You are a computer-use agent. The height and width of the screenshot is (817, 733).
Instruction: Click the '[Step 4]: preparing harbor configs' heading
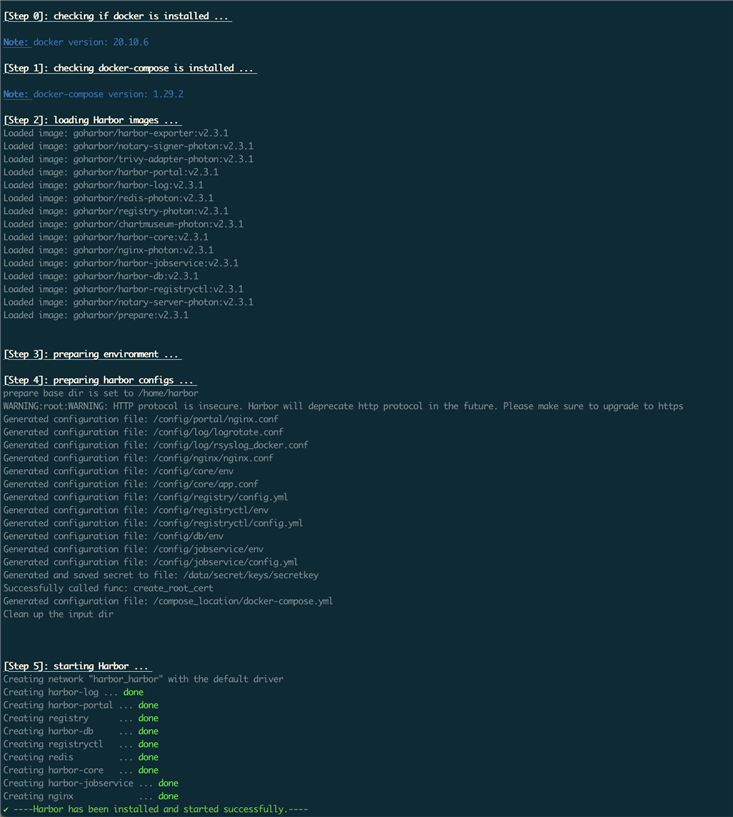pos(100,380)
